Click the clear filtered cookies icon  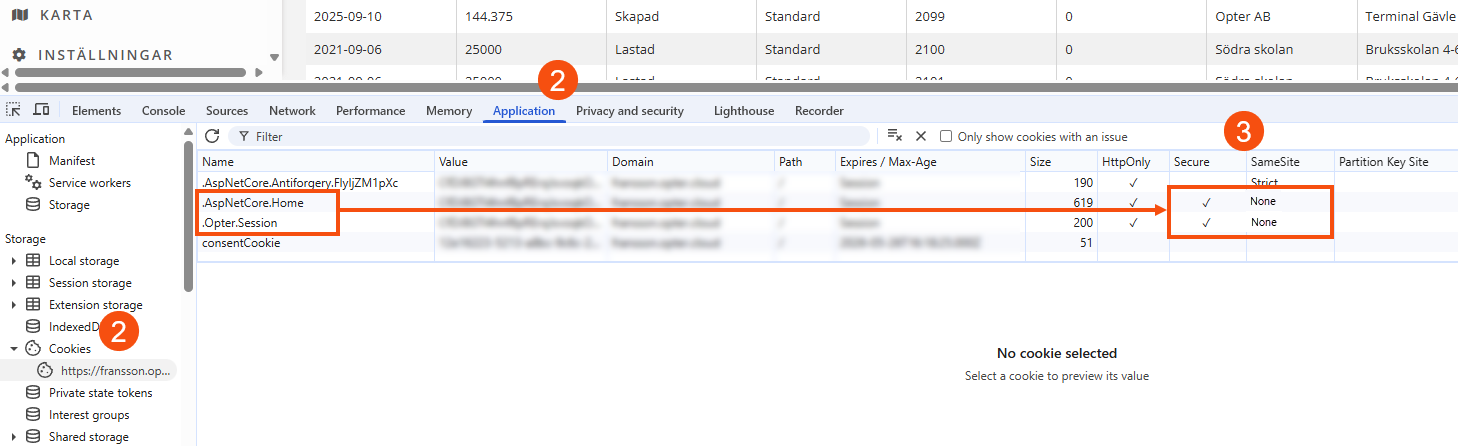click(895, 136)
